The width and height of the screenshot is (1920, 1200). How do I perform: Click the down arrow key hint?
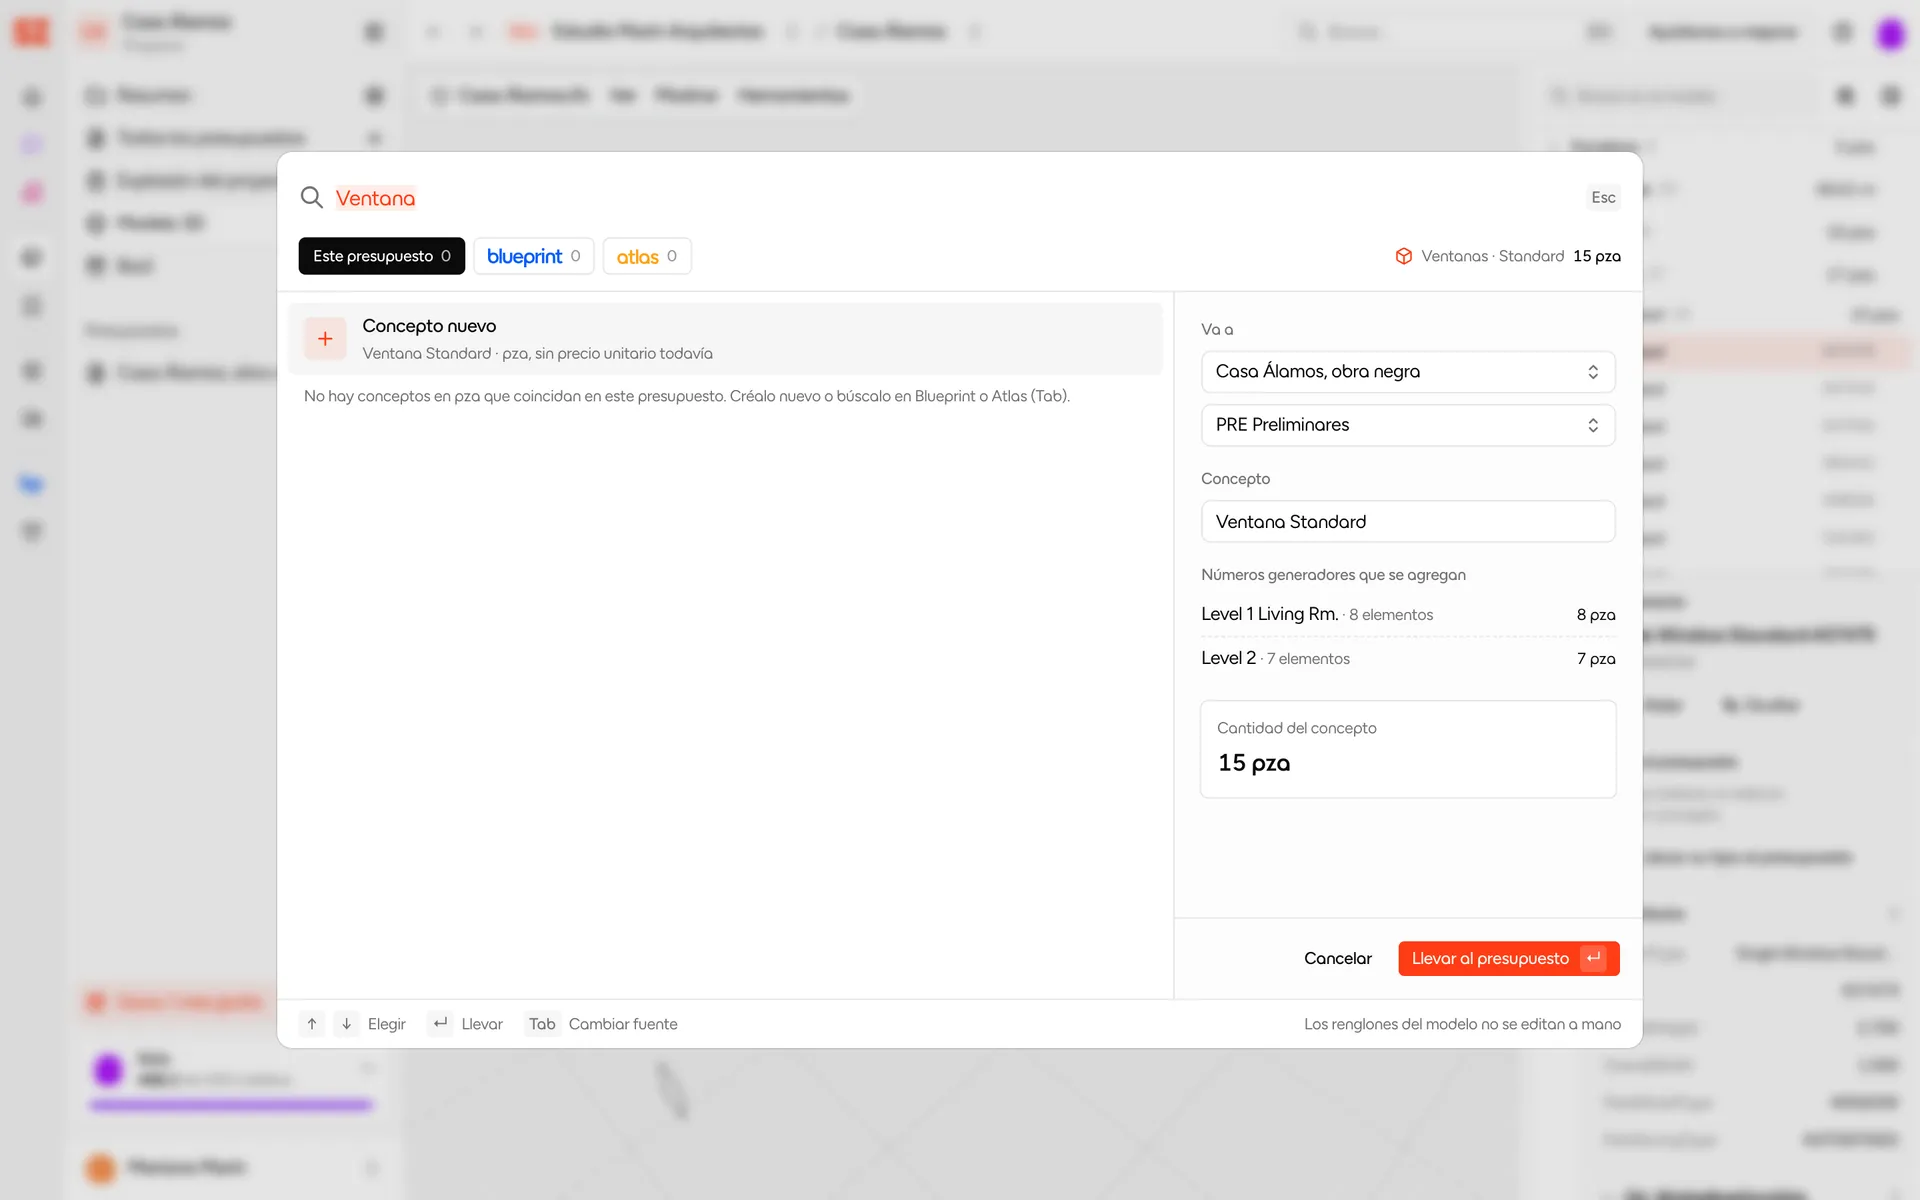click(x=346, y=1024)
